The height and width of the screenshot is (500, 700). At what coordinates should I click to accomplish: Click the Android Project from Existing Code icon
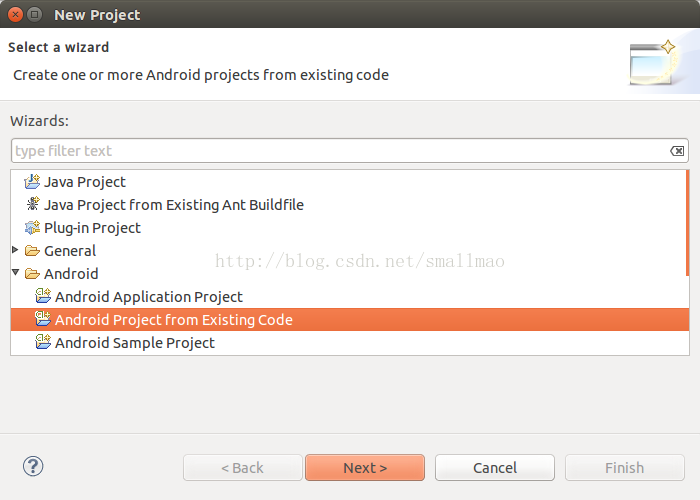(x=43, y=319)
